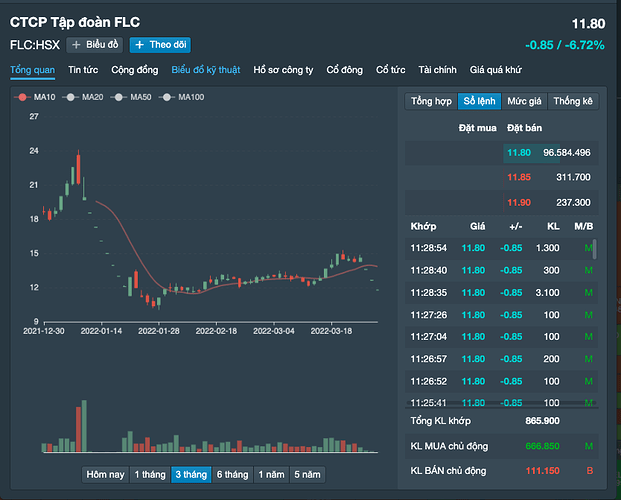The width and height of the screenshot is (621, 500).
Task: Select the Mức giá panel tab
Action: click(524, 101)
